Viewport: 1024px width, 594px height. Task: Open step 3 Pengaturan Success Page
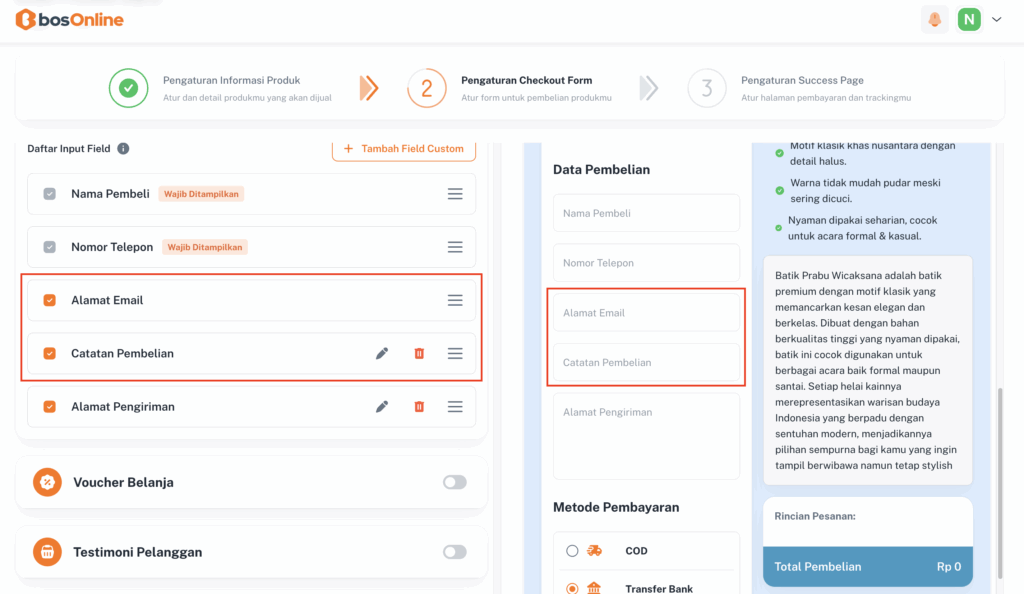click(707, 88)
